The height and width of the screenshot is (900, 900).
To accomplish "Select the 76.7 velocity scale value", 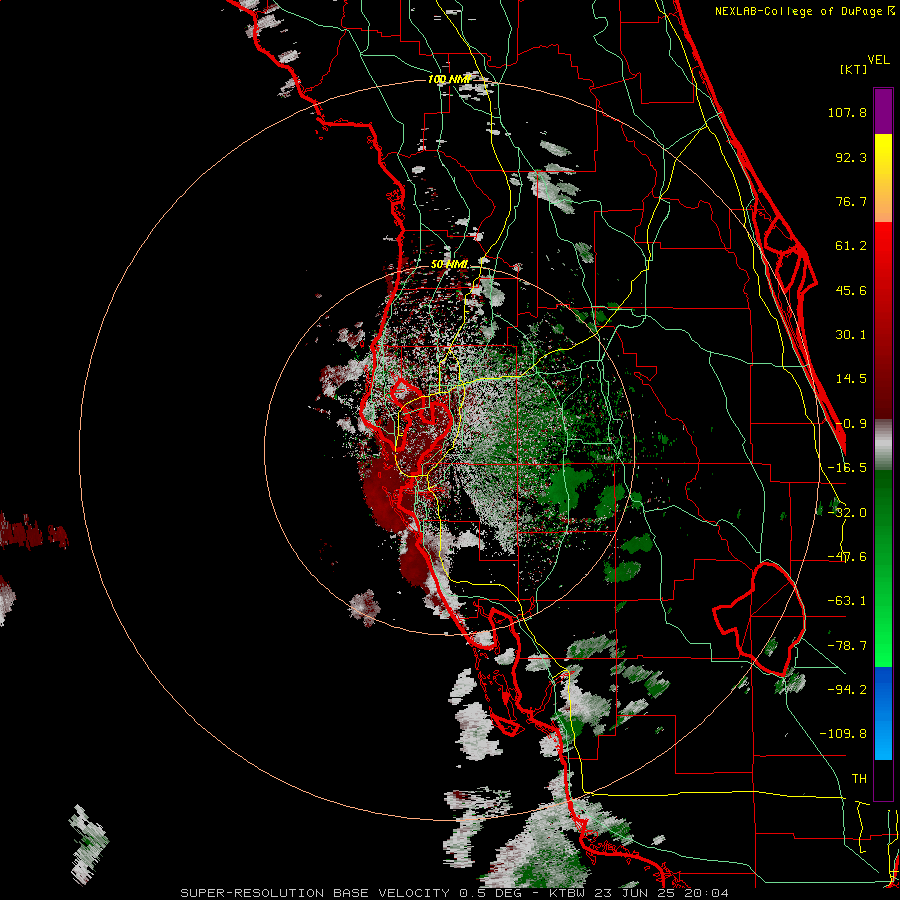I will (851, 201).
